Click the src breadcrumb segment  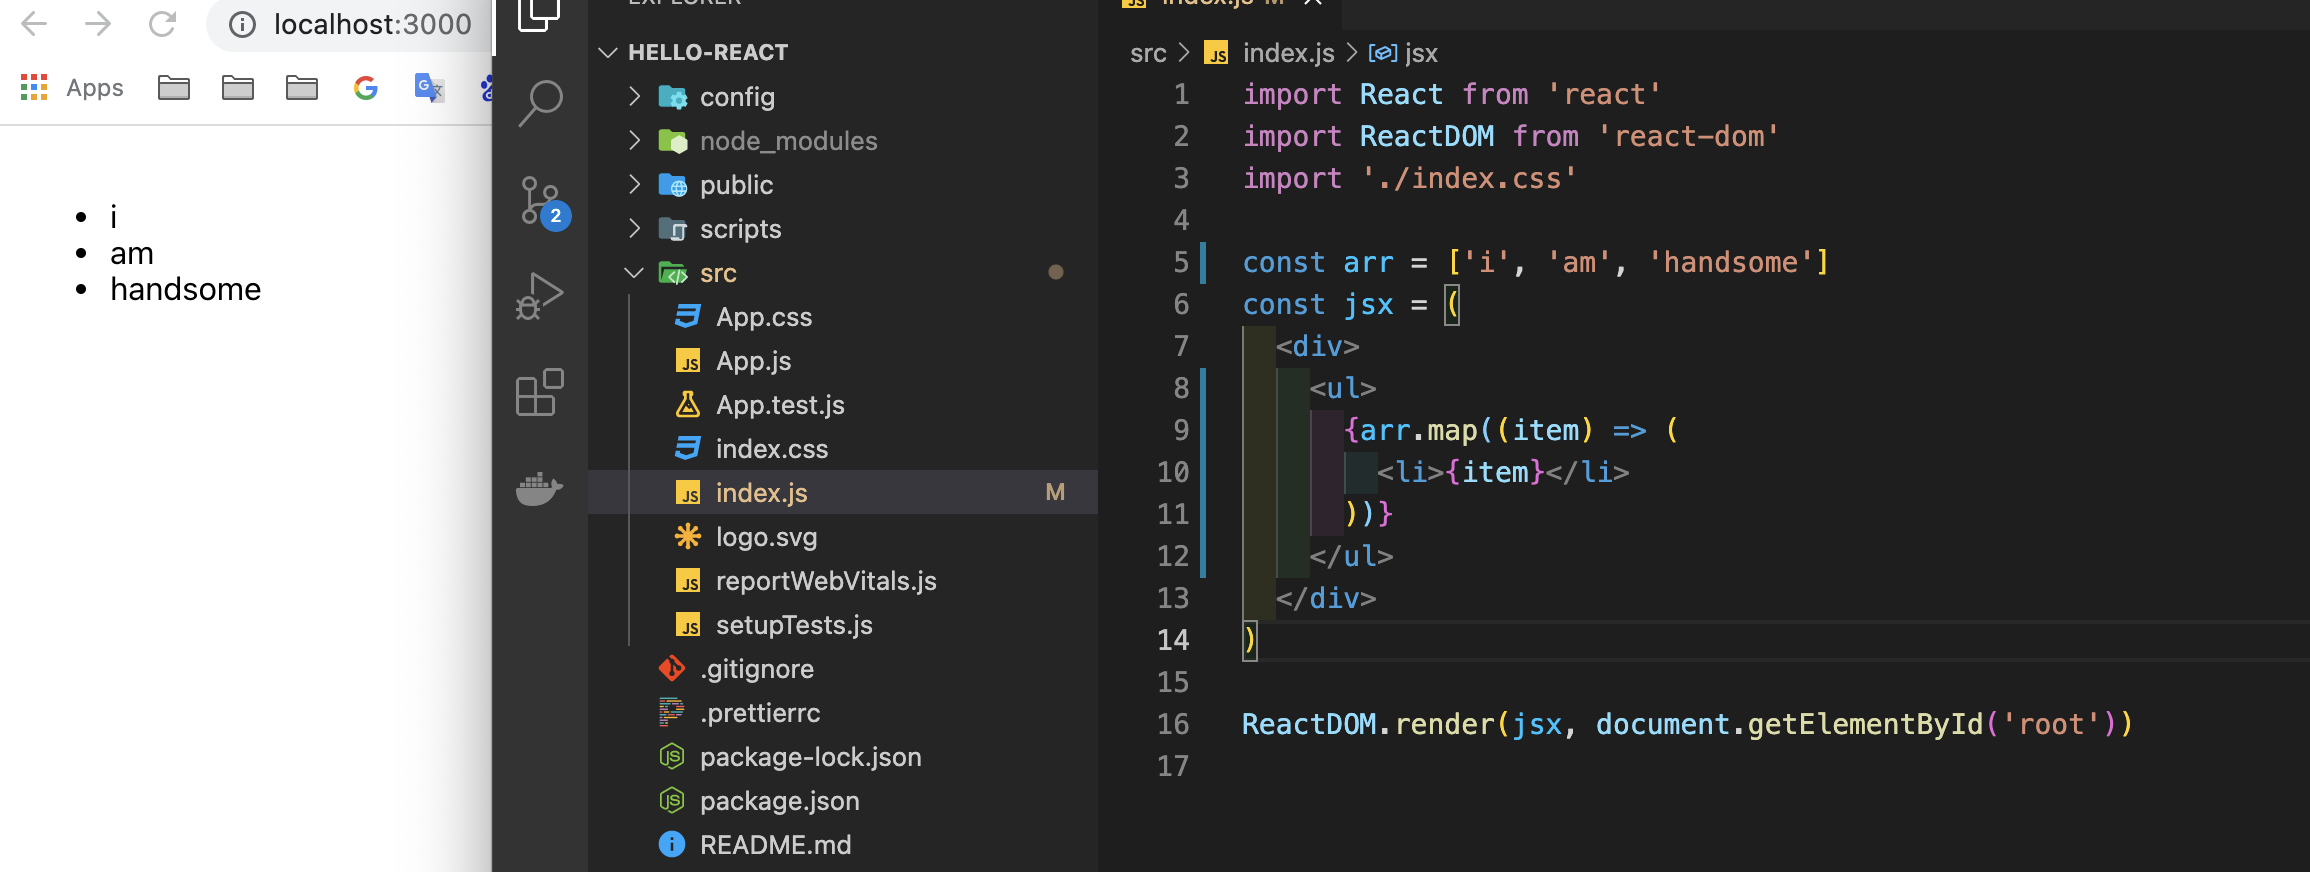click(x=1148, y=53)
